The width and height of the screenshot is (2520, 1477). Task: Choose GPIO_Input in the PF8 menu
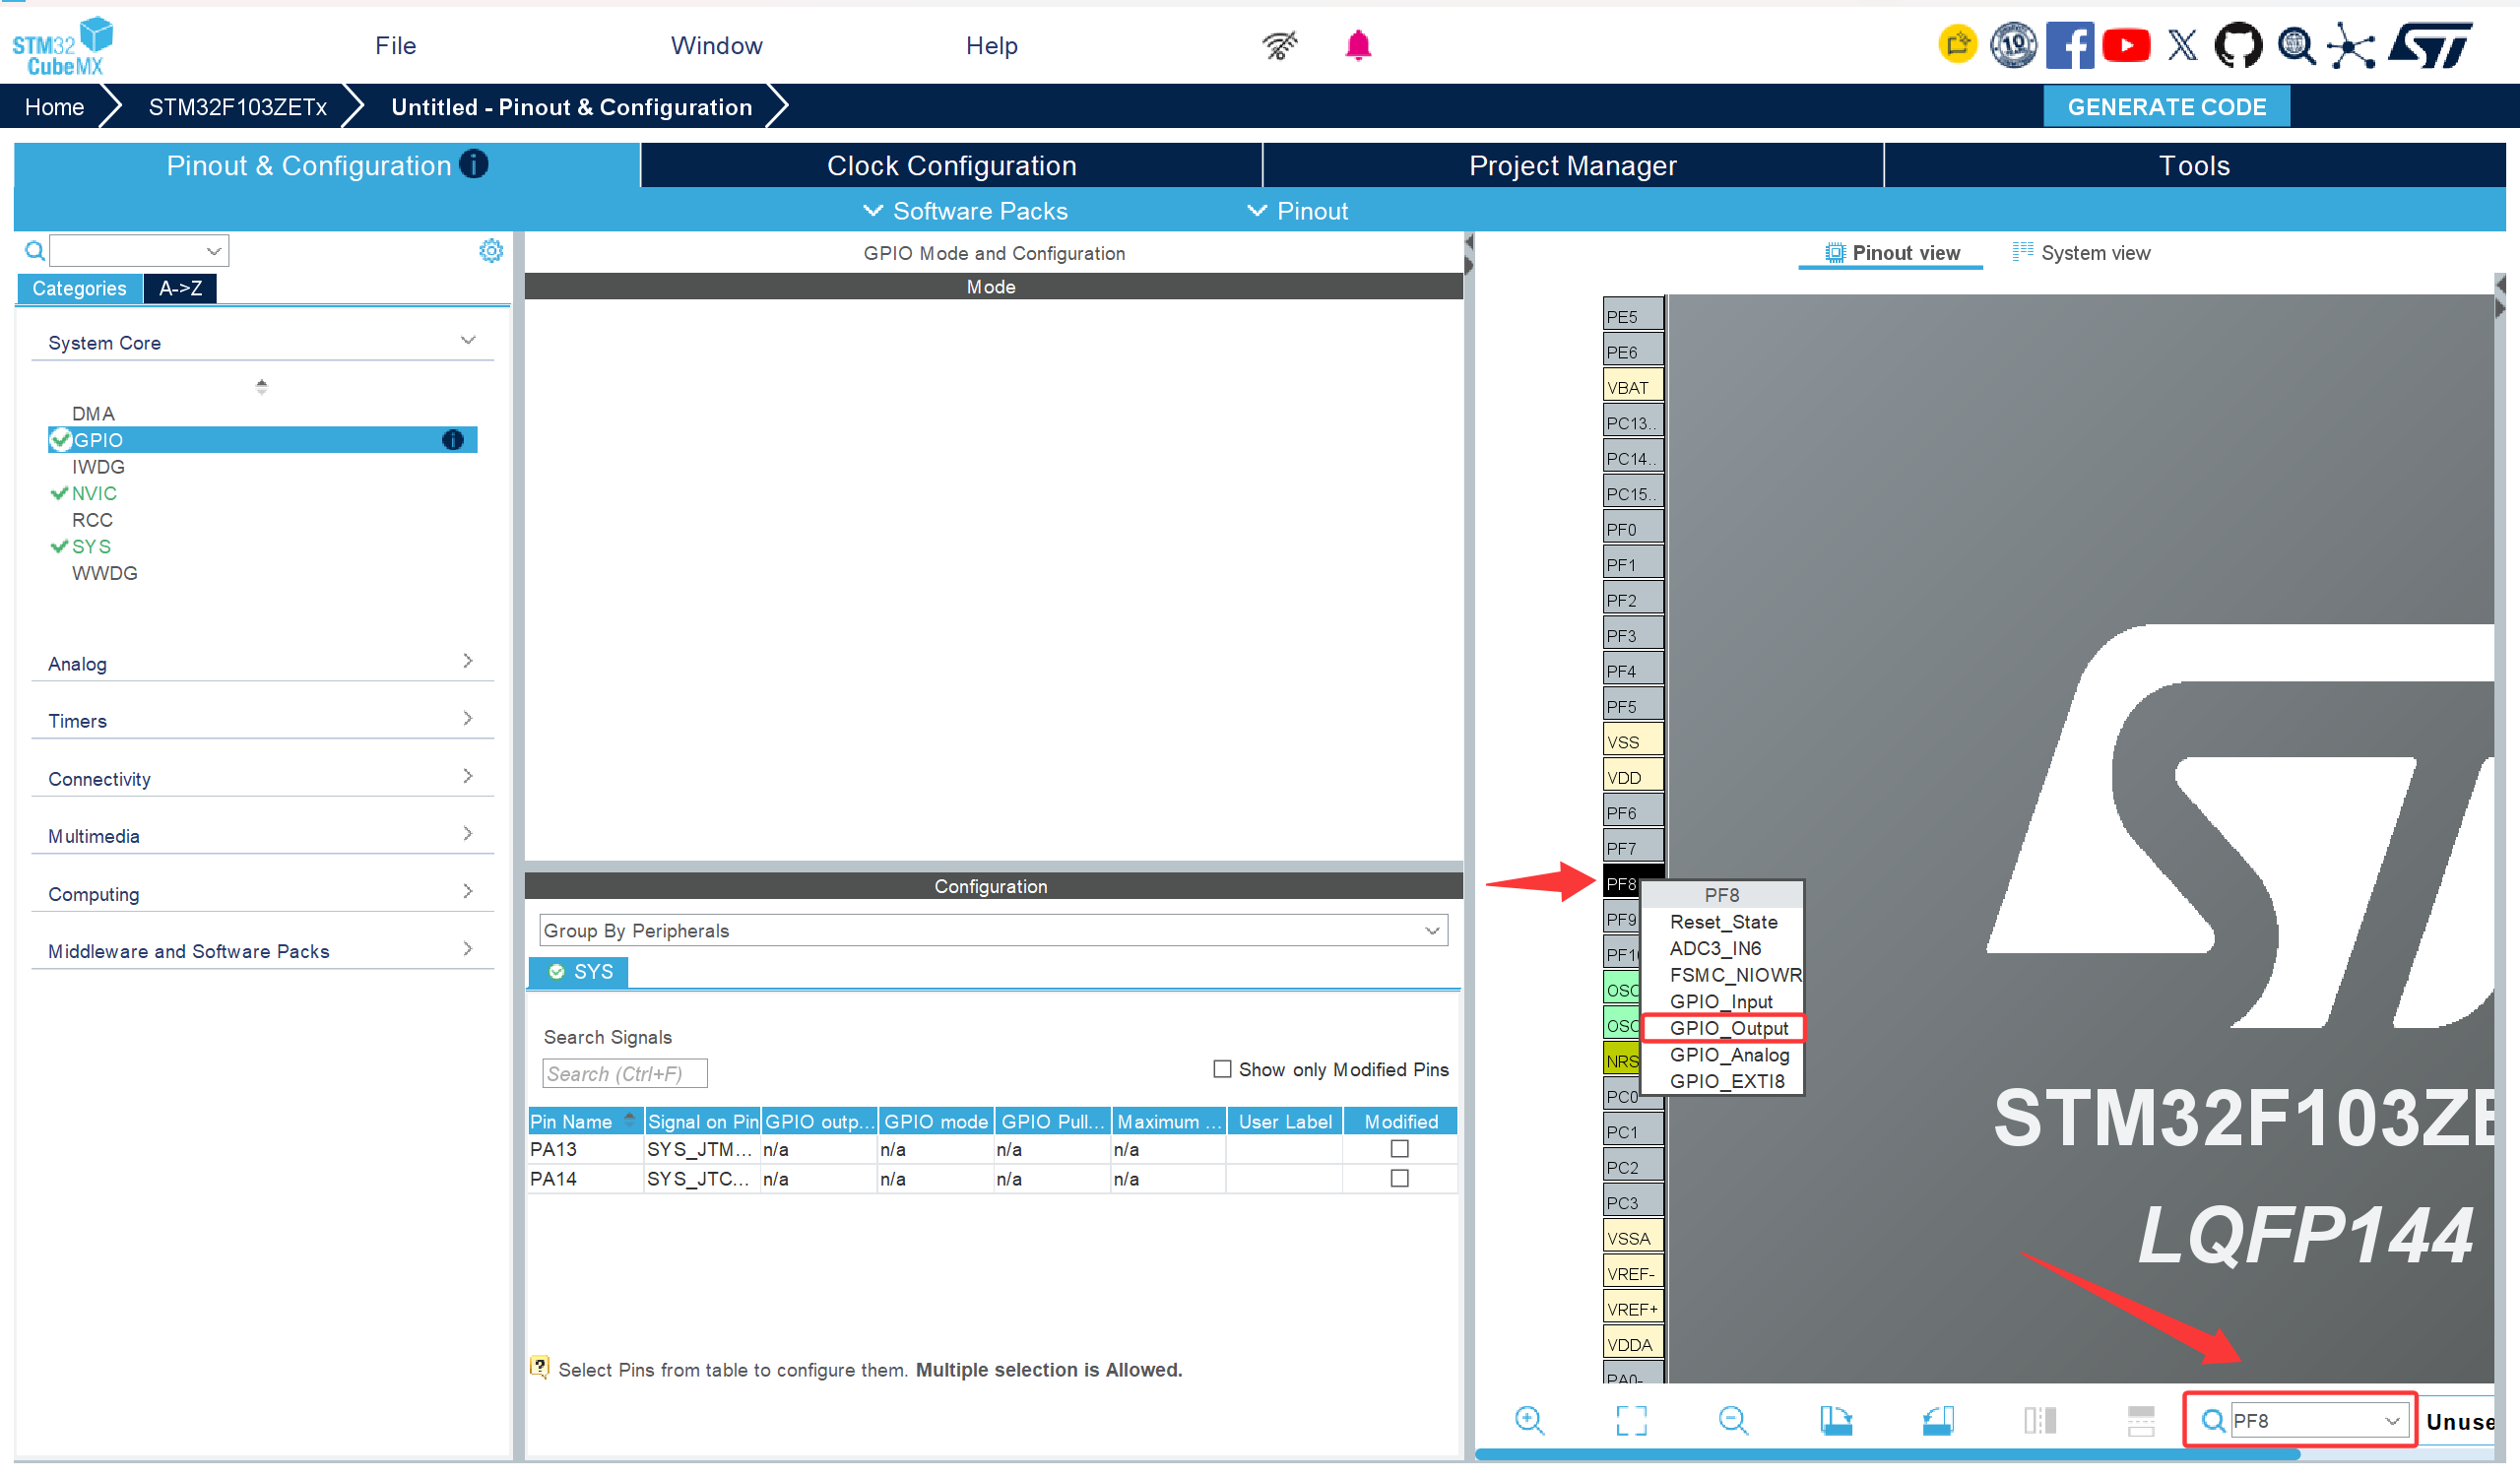point(1721,1002)
